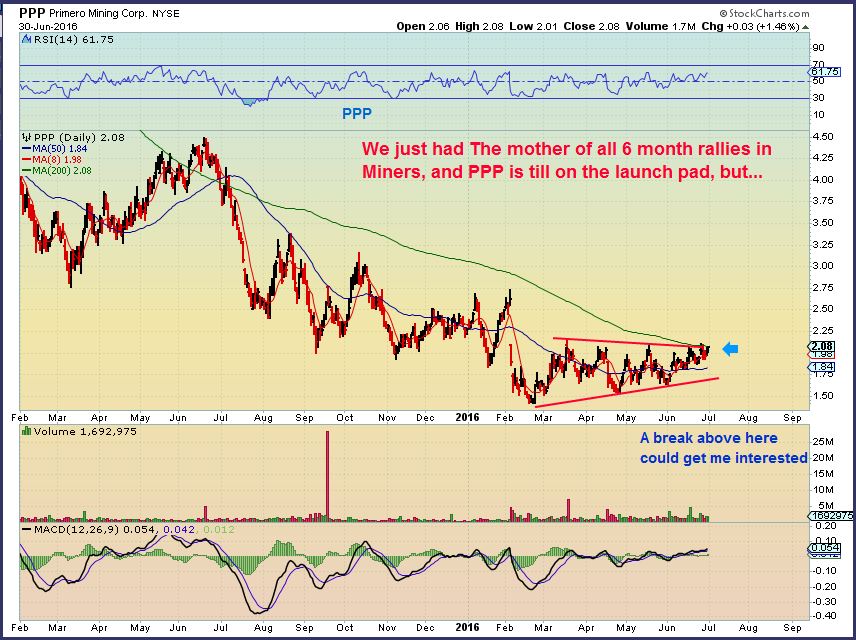Click the RSI(14) indicator icon
The width and height of the screenshot is (856, 640).
coord(27,39)
